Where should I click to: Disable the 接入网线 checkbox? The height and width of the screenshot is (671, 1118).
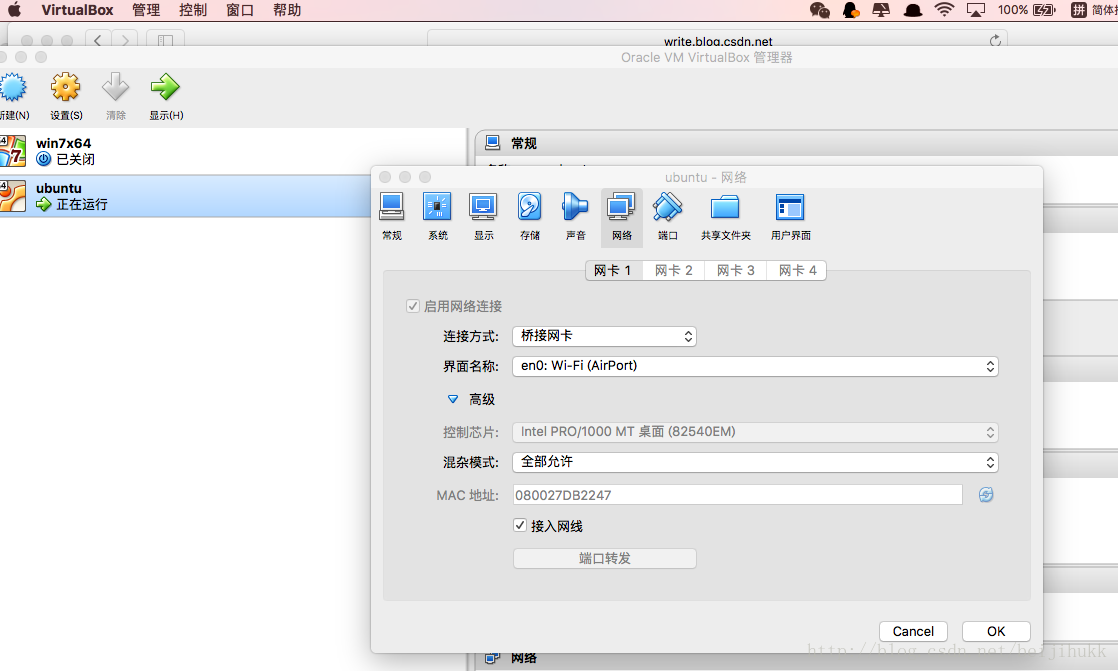520,525
